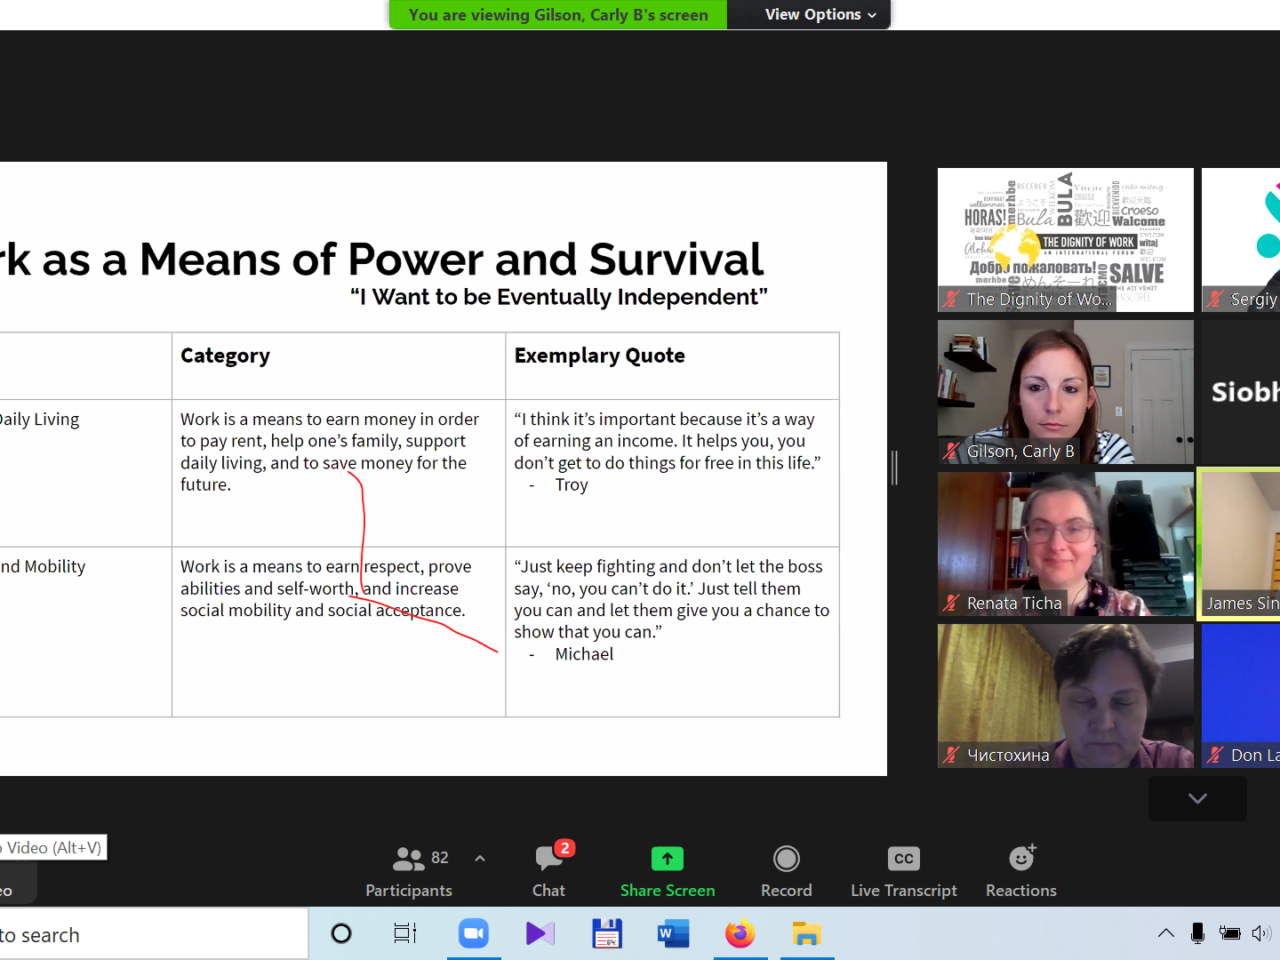Expand the Participants options caret
This screenshot has width=1280, height=960.
pyautogui.click(x=480, y=858)
